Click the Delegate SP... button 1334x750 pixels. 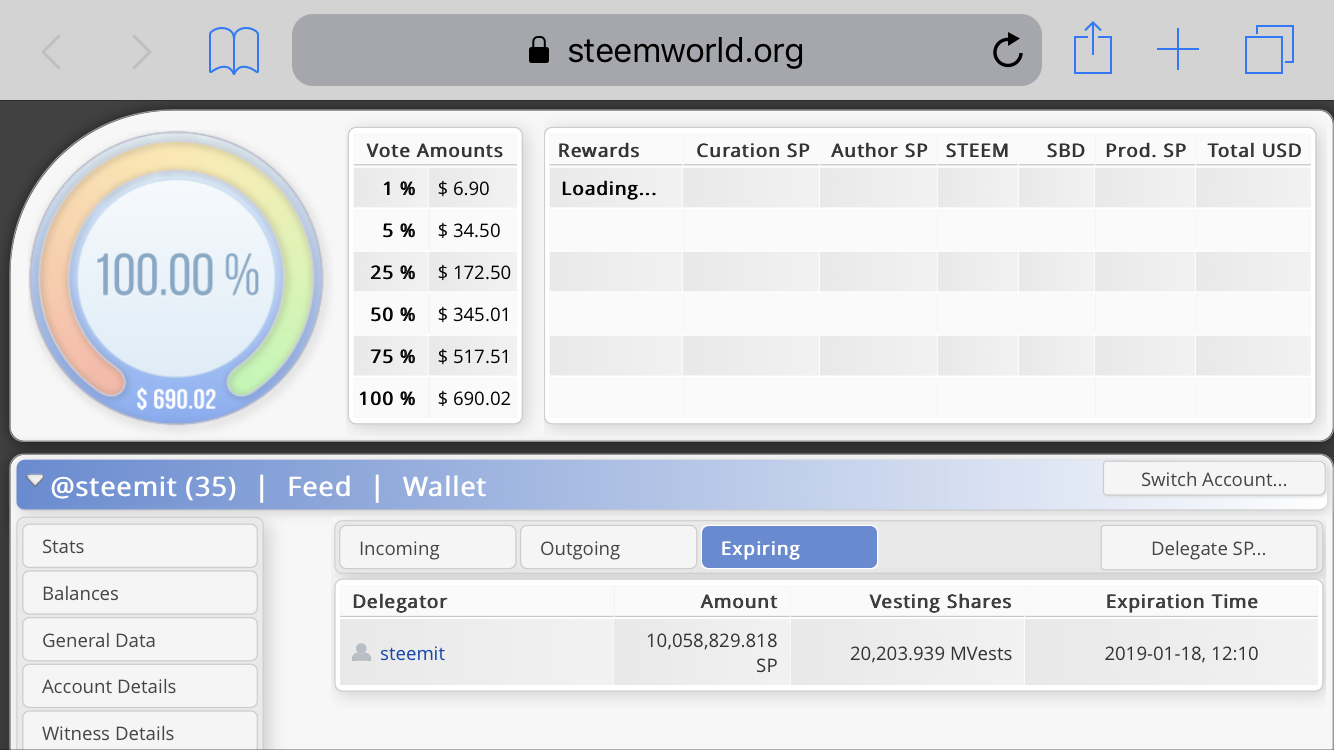(1208, 548)
